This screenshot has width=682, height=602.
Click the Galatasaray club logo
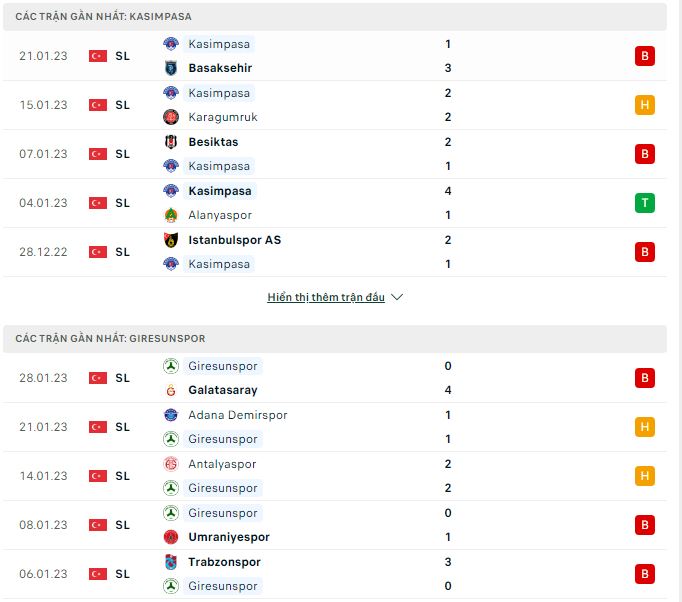click(x=171, y=390)
